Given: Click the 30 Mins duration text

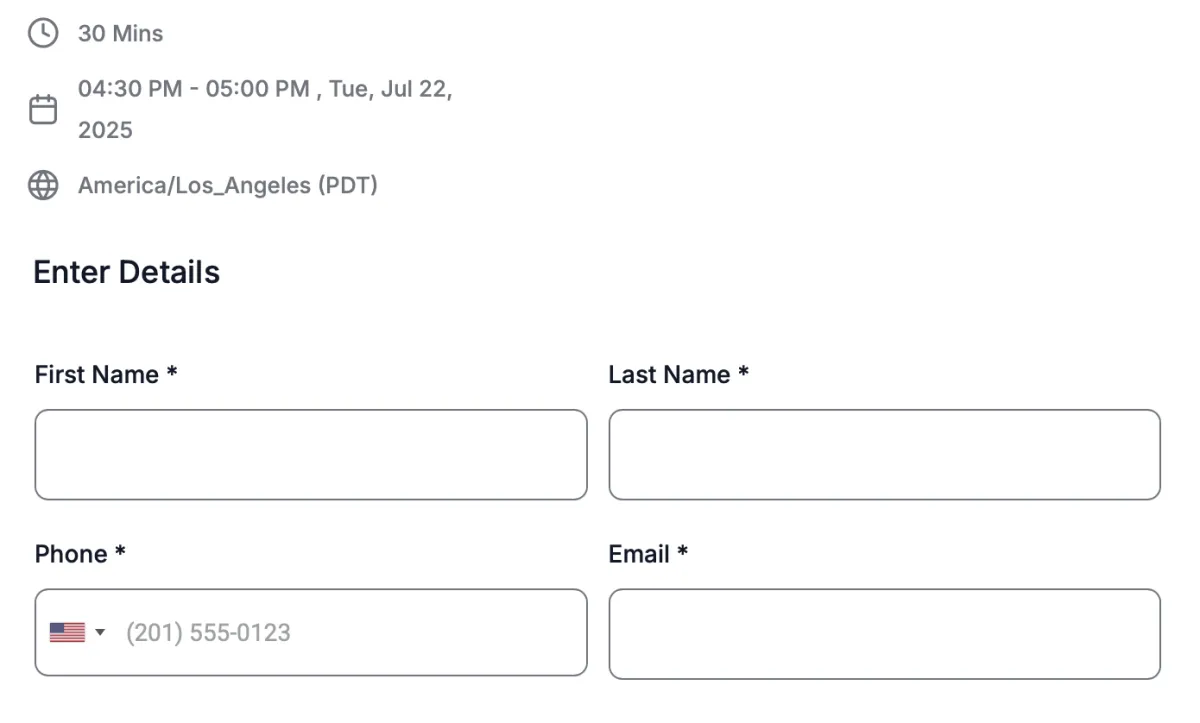Looking at the screenshot, I should [x=121, y=34].
